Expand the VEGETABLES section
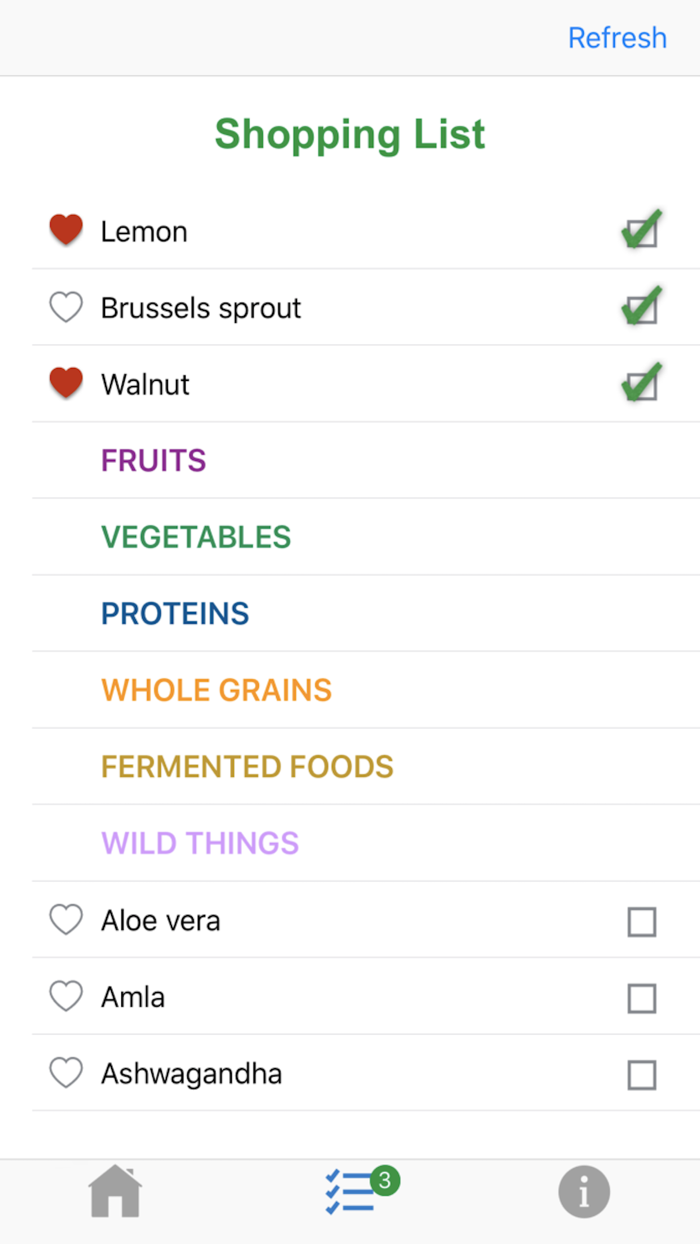Screen dimensions: 700x1244 [196, 537]
